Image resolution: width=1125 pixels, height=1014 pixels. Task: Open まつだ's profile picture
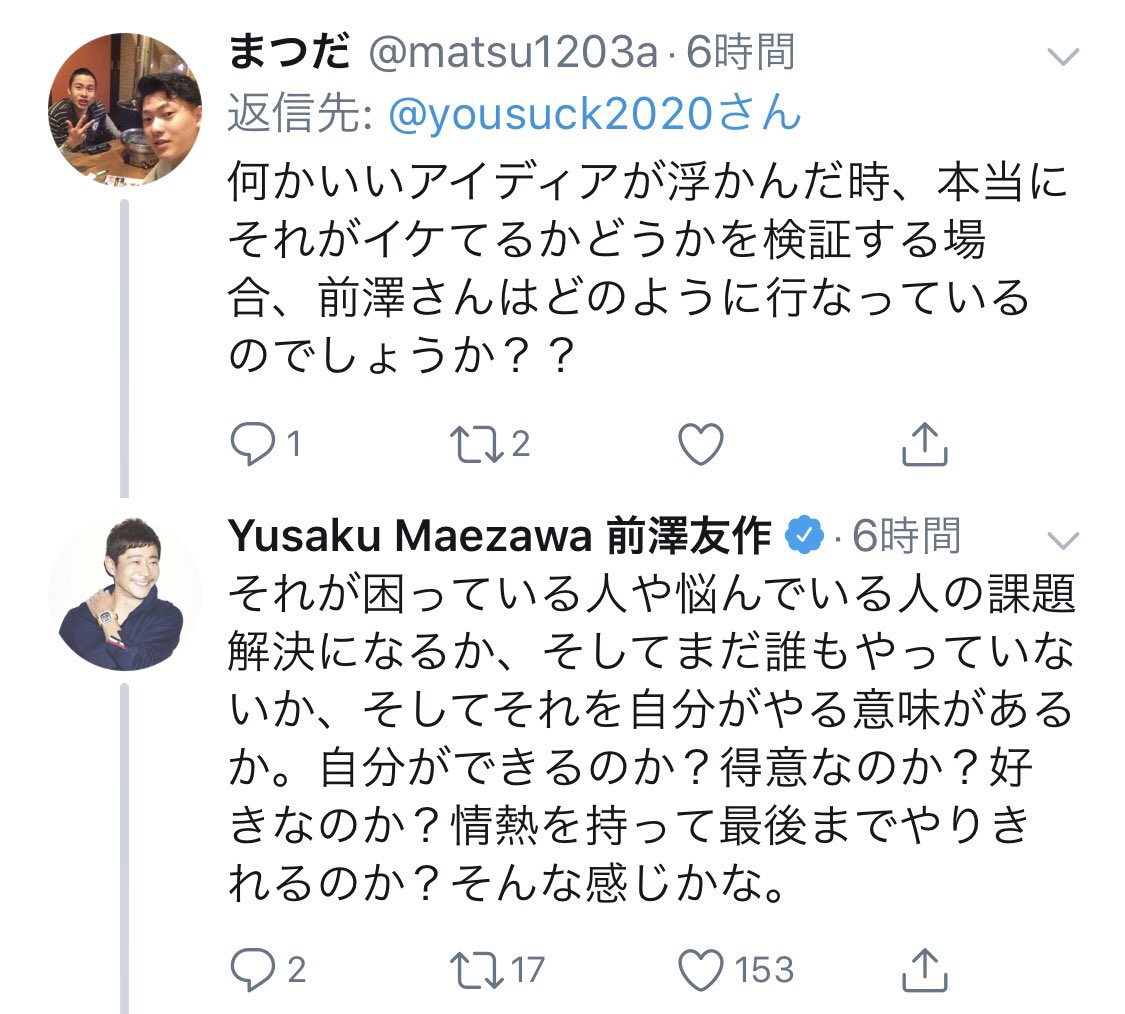tap(124, 110)
